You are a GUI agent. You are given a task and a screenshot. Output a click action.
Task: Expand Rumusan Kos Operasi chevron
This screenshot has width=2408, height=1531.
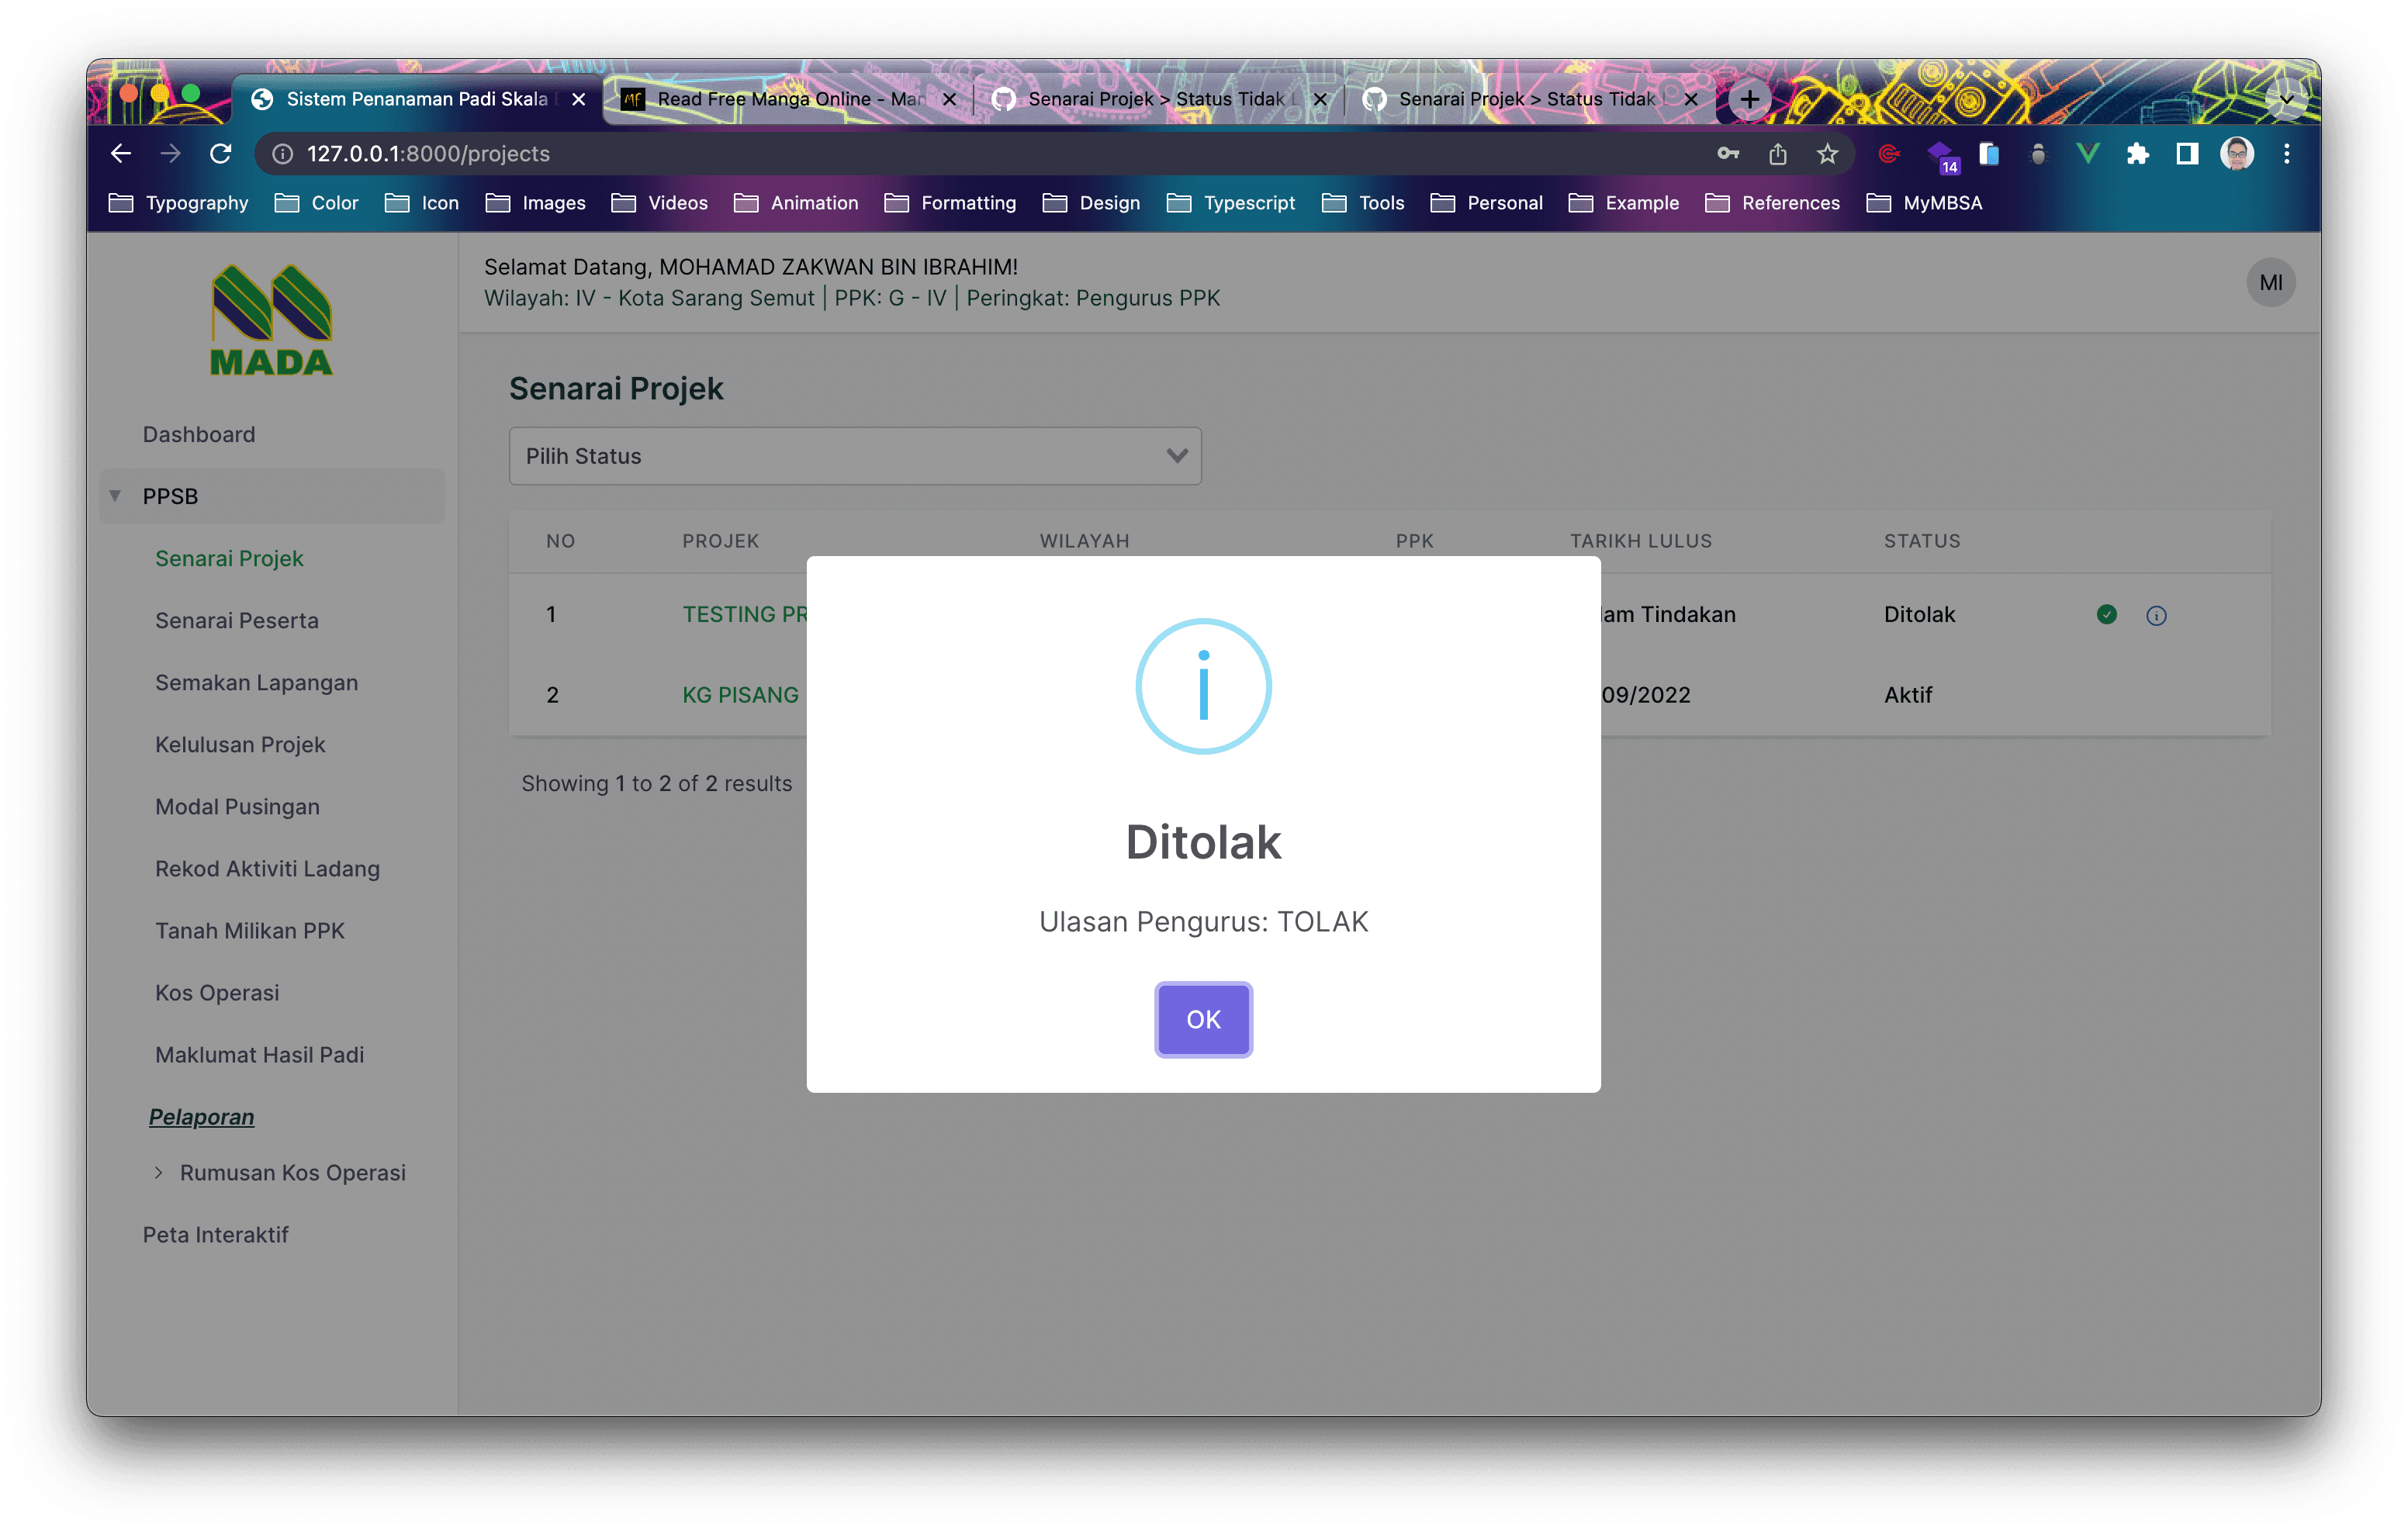pyautogui.click(x=159, y=1172)
